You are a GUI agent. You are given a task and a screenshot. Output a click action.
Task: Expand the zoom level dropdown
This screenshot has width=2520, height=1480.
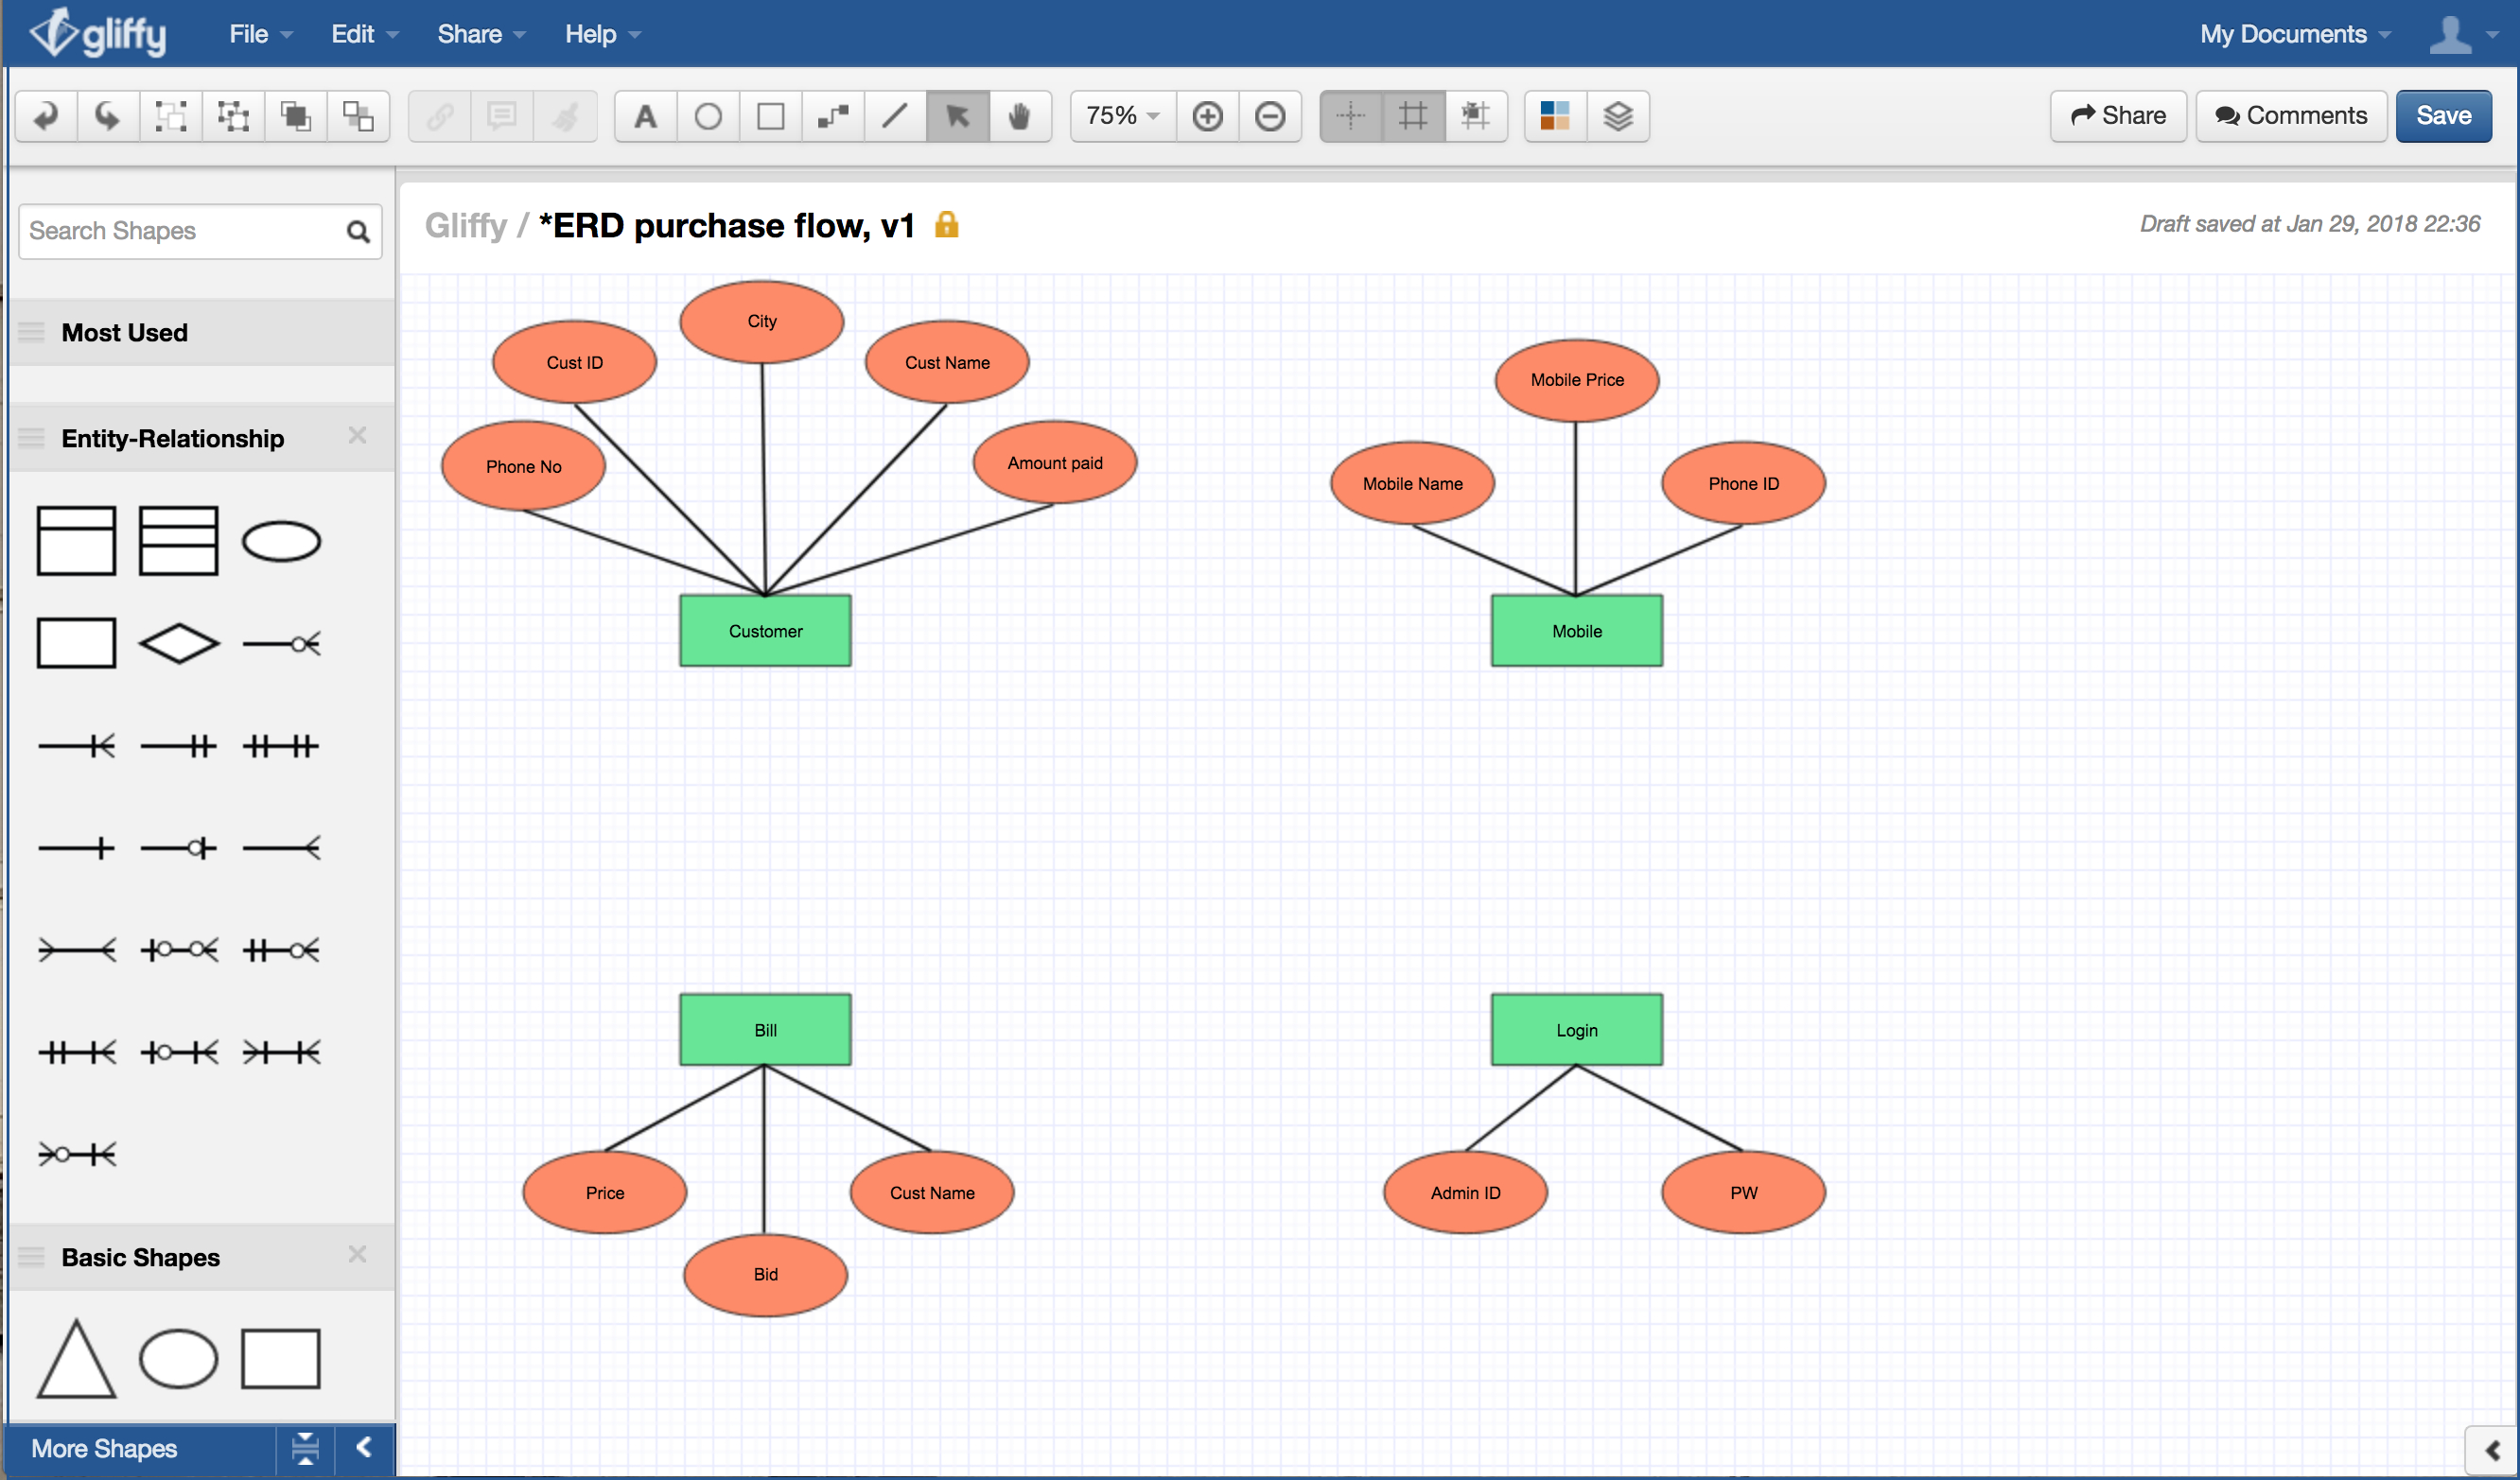[1121, 114]
